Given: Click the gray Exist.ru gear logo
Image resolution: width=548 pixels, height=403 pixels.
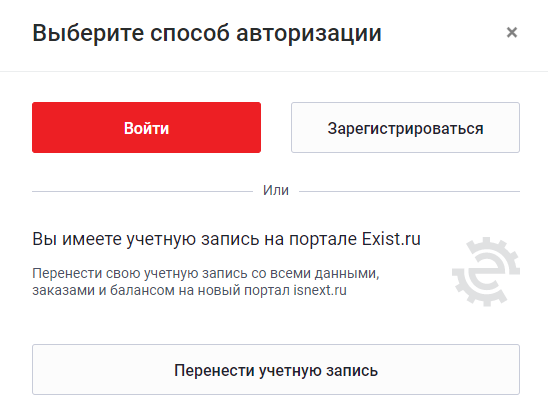Looking at the screenshot, I should [x=486, y=272].
